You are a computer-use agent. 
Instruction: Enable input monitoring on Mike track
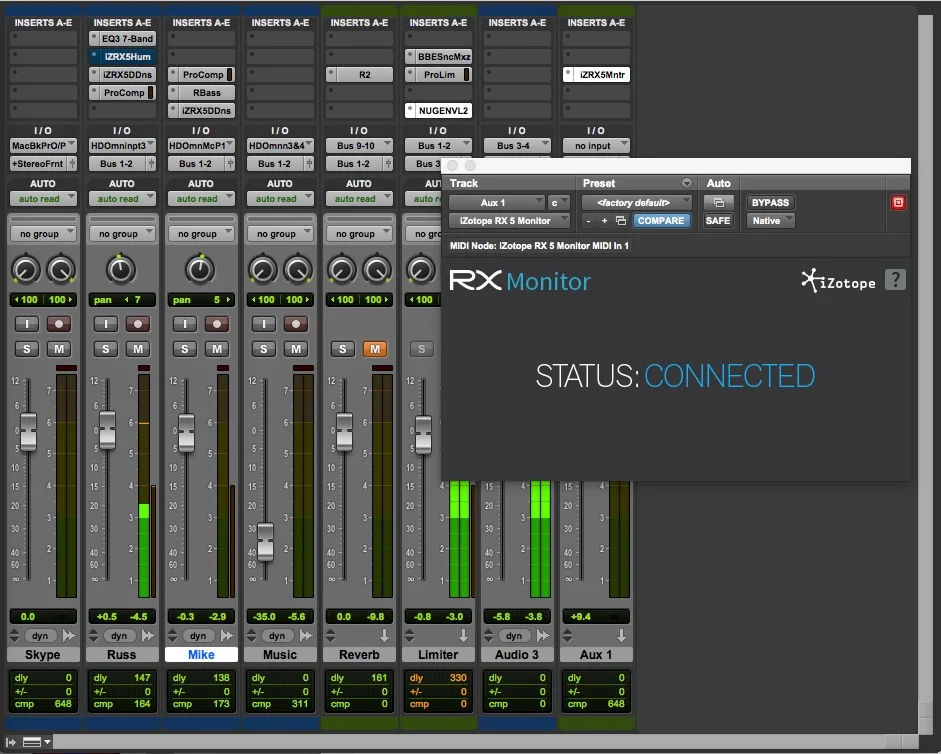click(x=185, y=324)
